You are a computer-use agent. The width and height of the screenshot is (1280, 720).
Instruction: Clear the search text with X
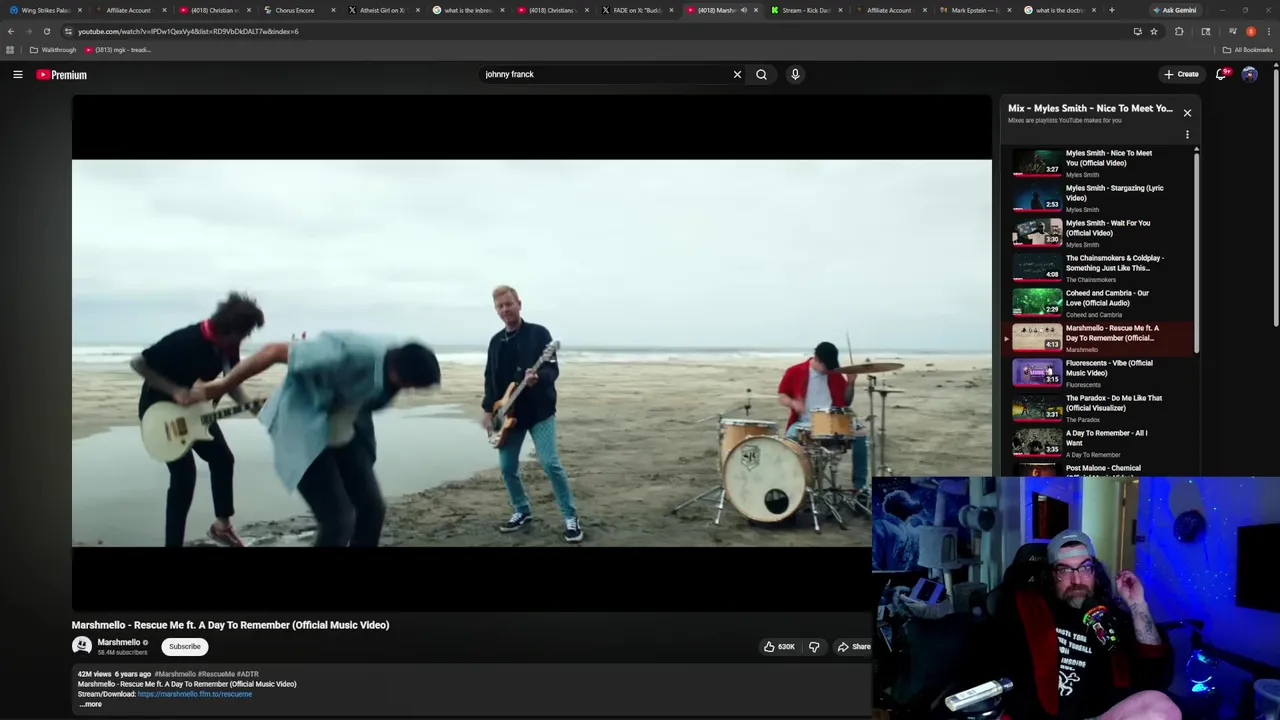[x=737, y=74]
